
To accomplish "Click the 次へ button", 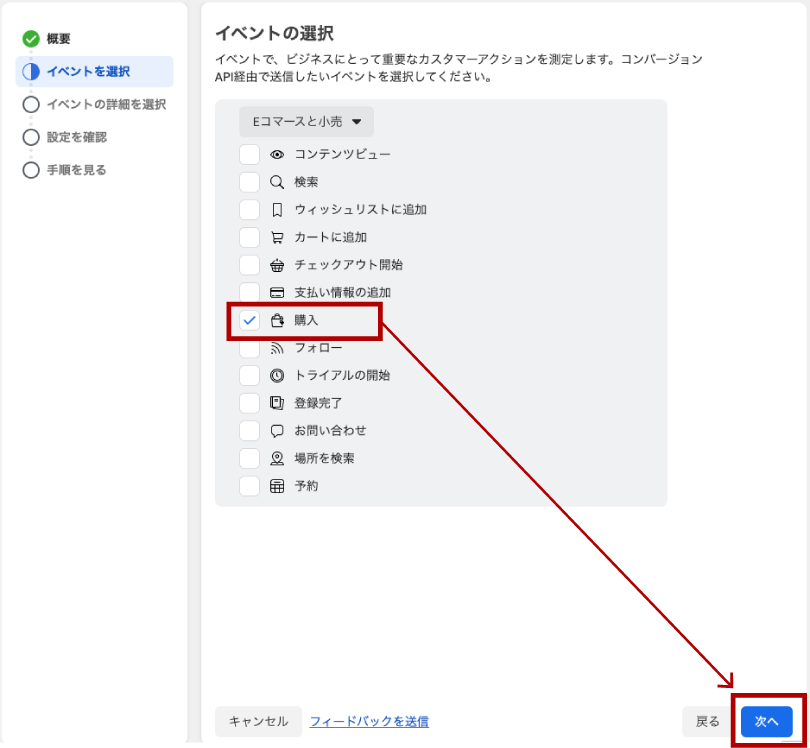I will click(x=765, y=721).
